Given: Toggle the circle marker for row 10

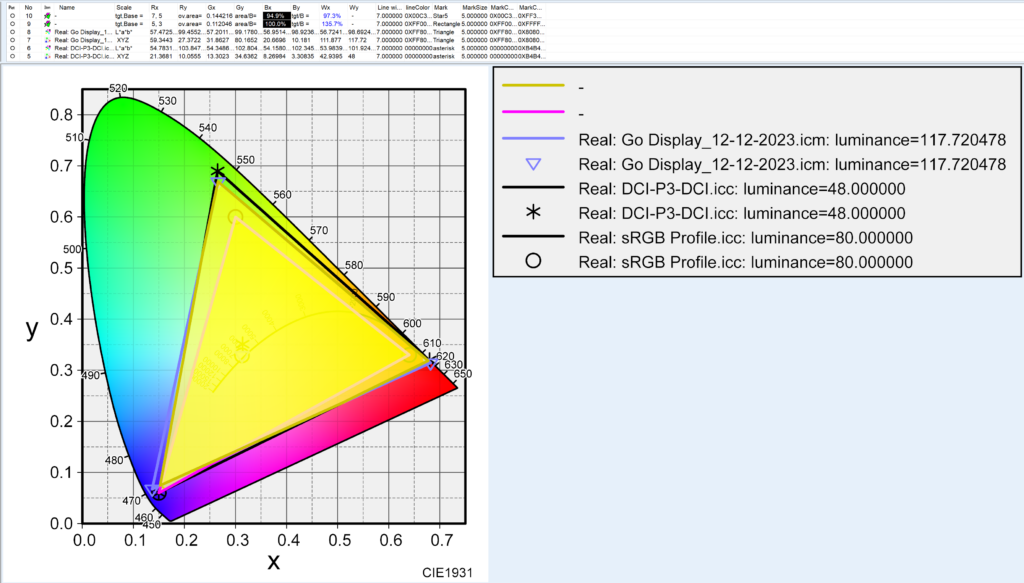Looking at the screenshot, I should point(12,16).
